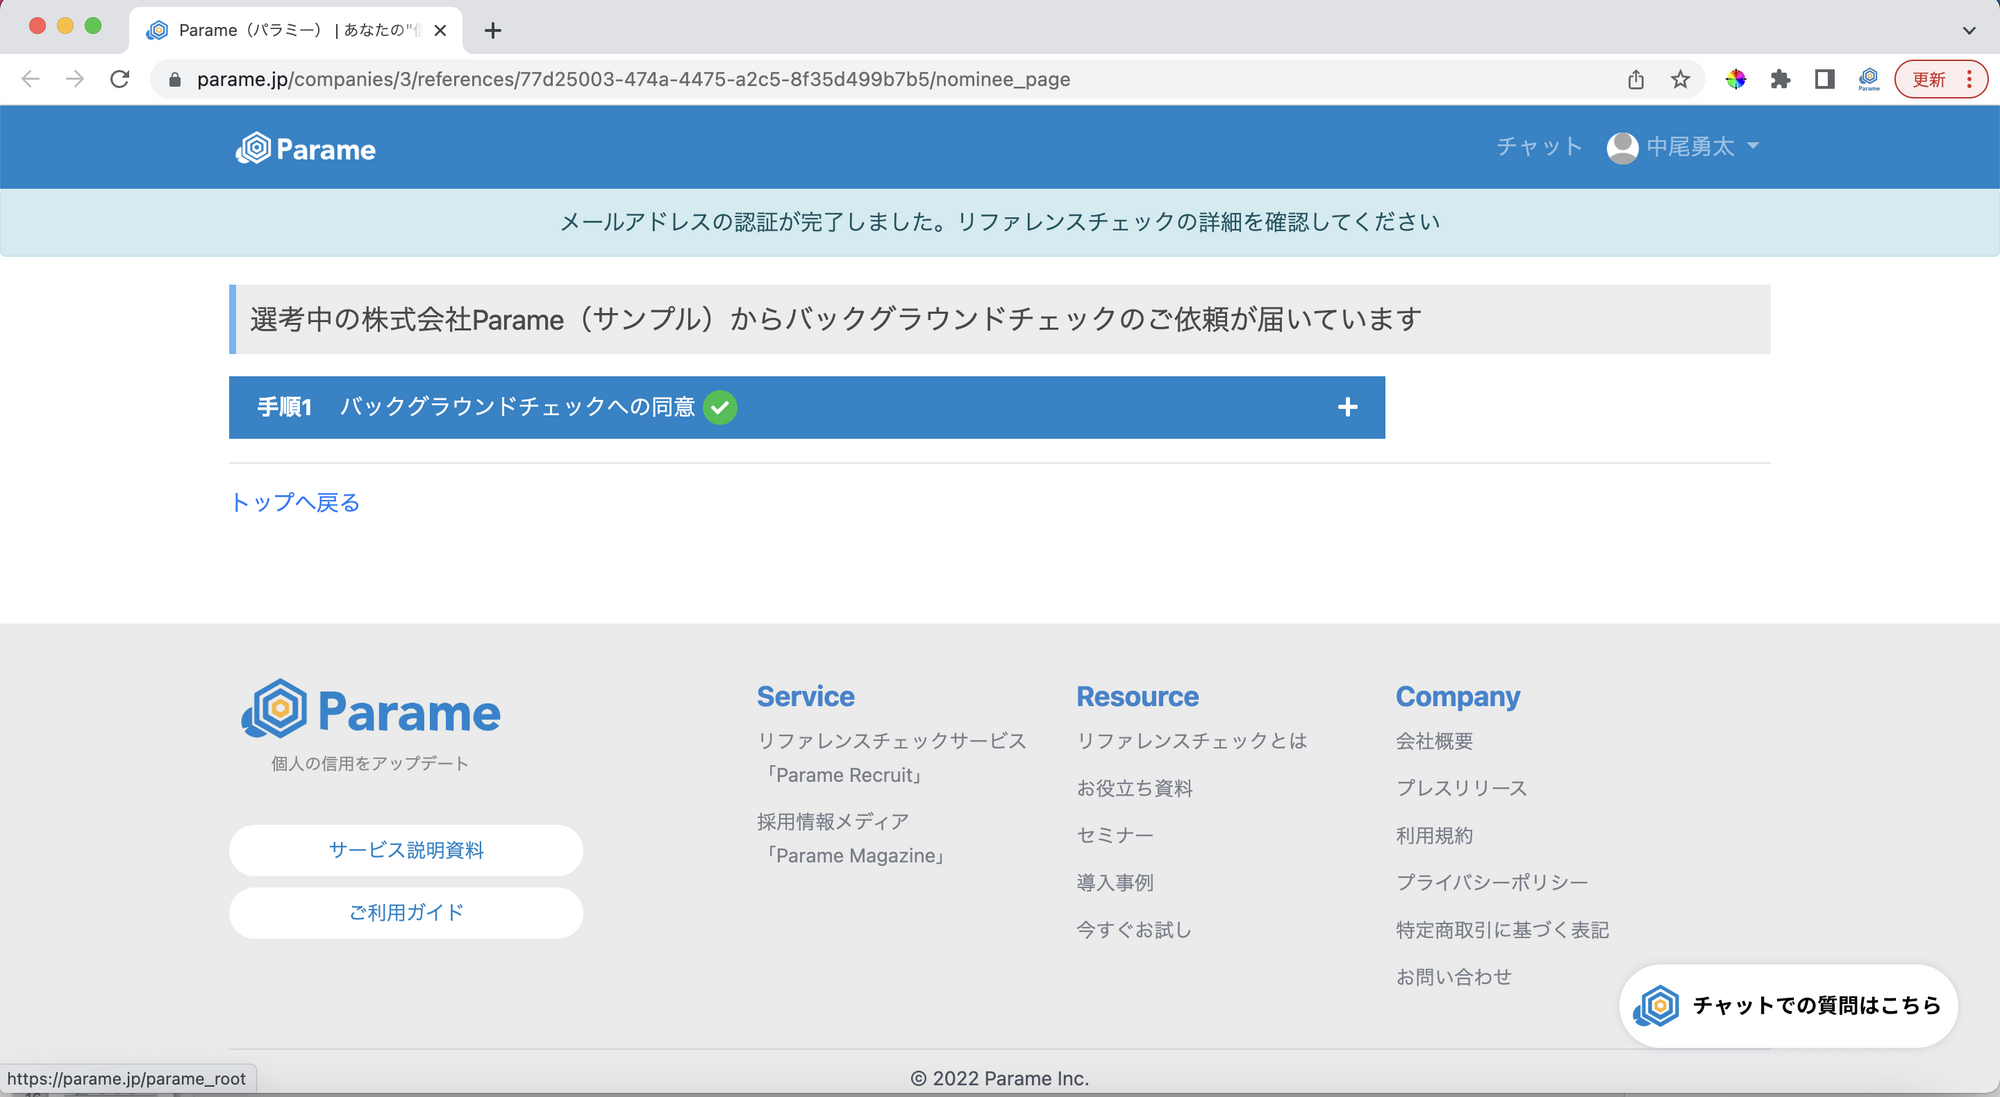Open the 導入事例 link
This screenshot has width=2000, height=1097.
click(1115, 882)
